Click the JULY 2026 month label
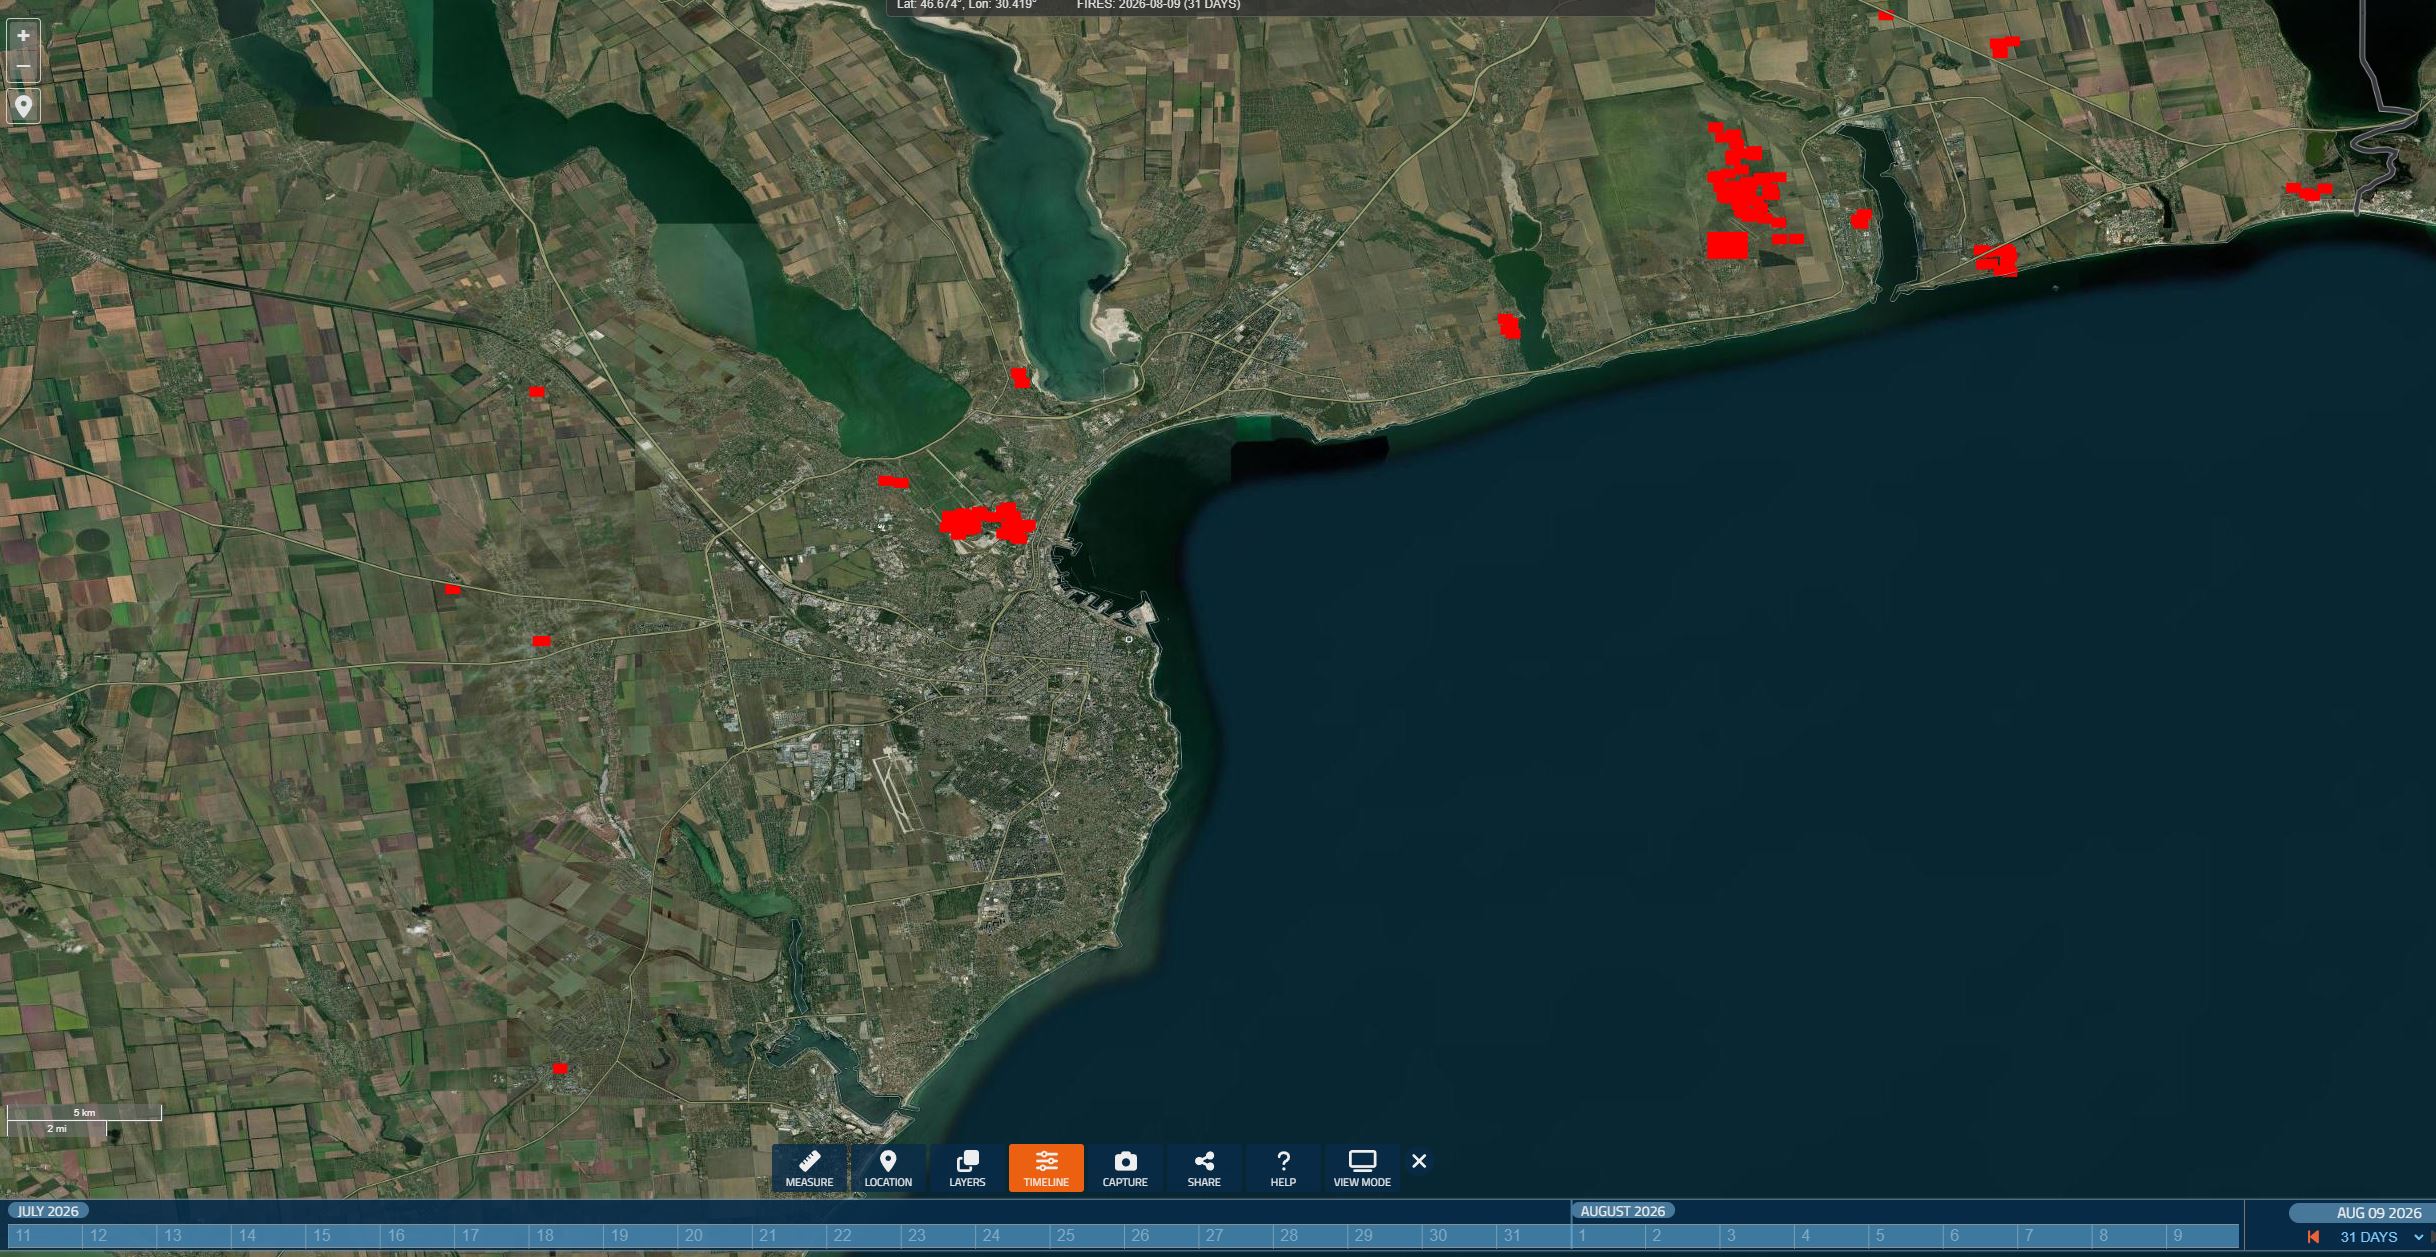 (48, 1211)
